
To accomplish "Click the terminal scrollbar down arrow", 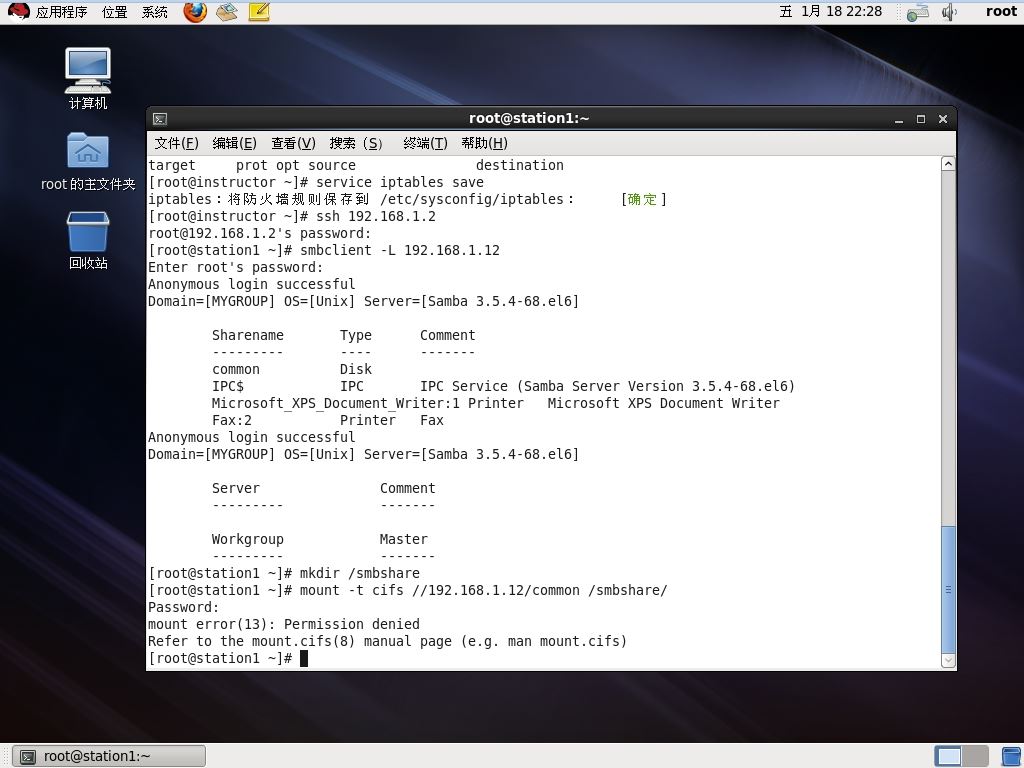I will coord(948,661).
